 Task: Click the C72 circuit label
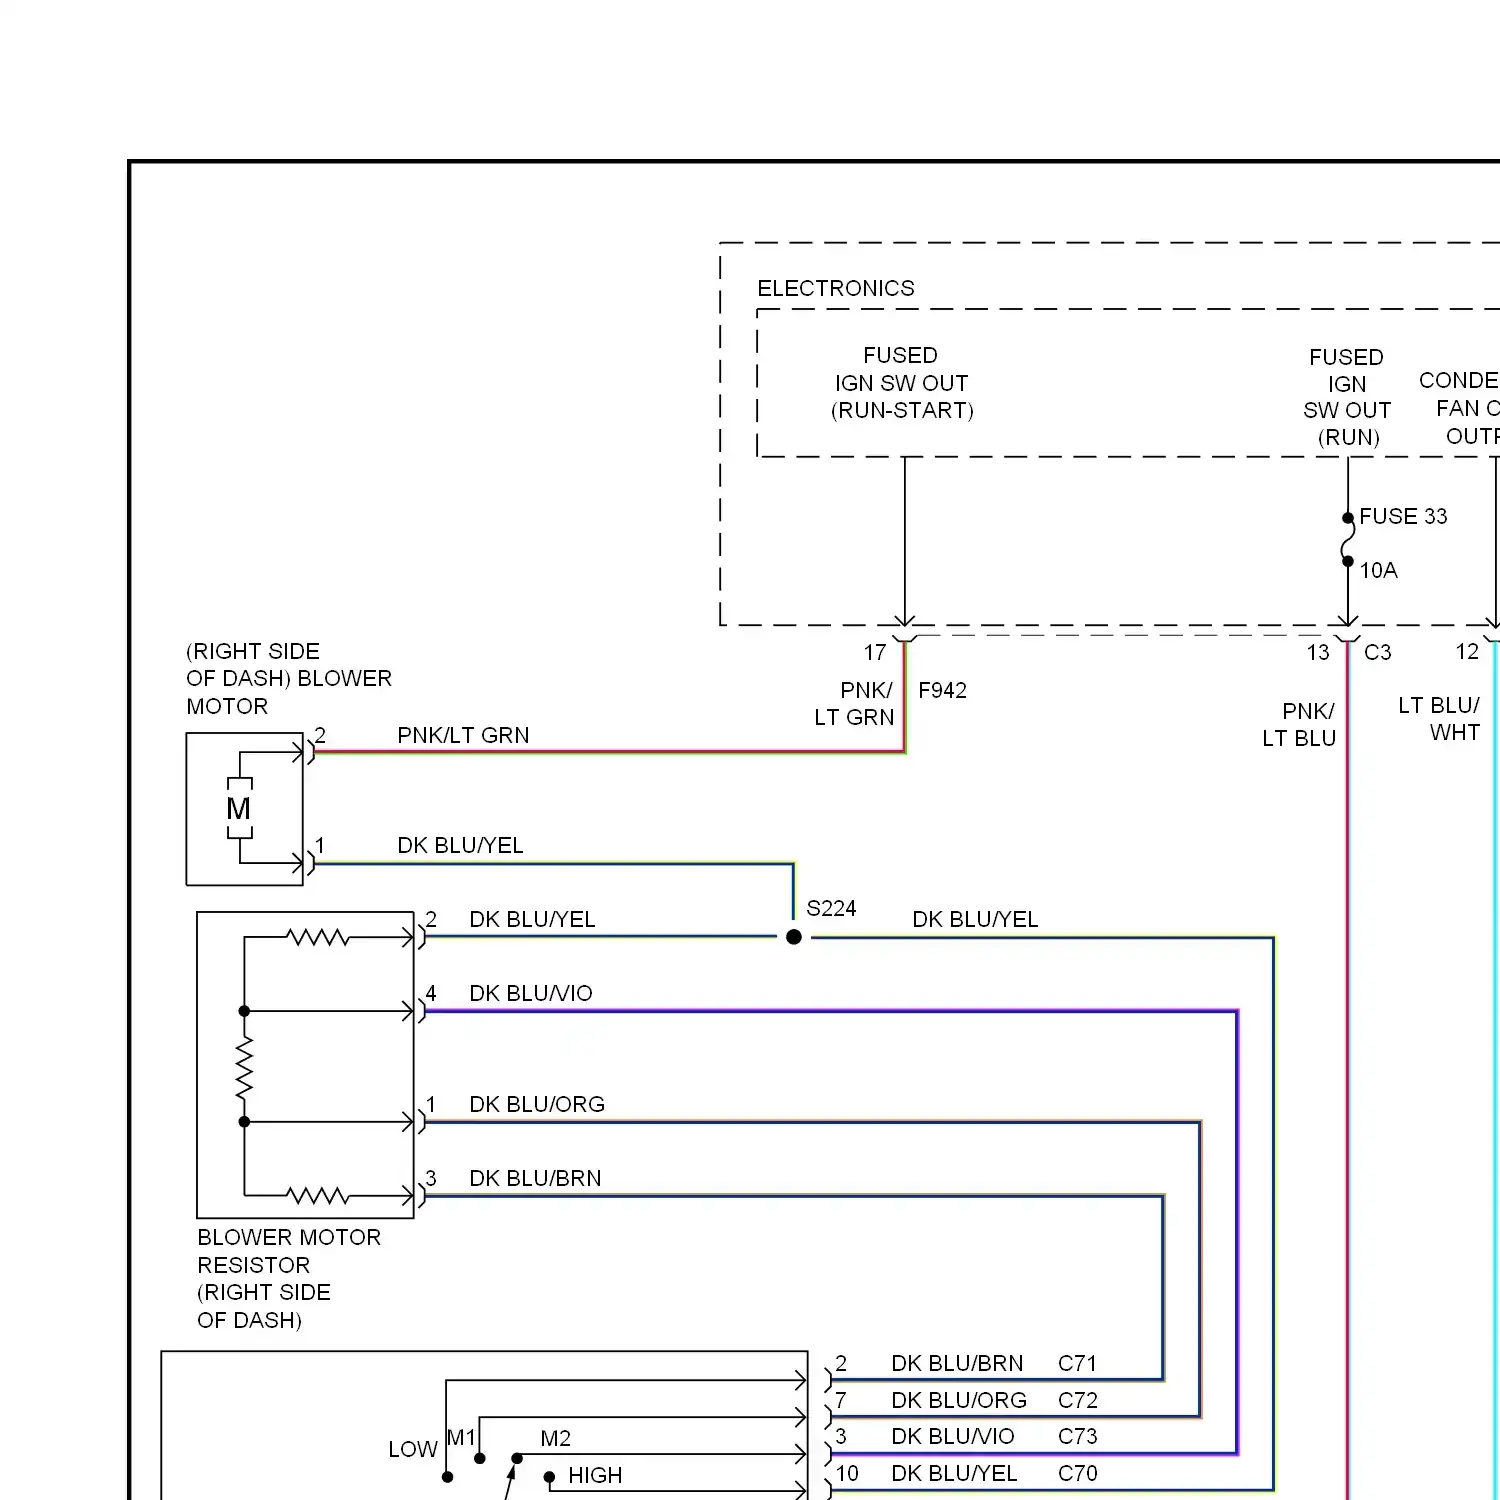(x=1077, y=1401)
